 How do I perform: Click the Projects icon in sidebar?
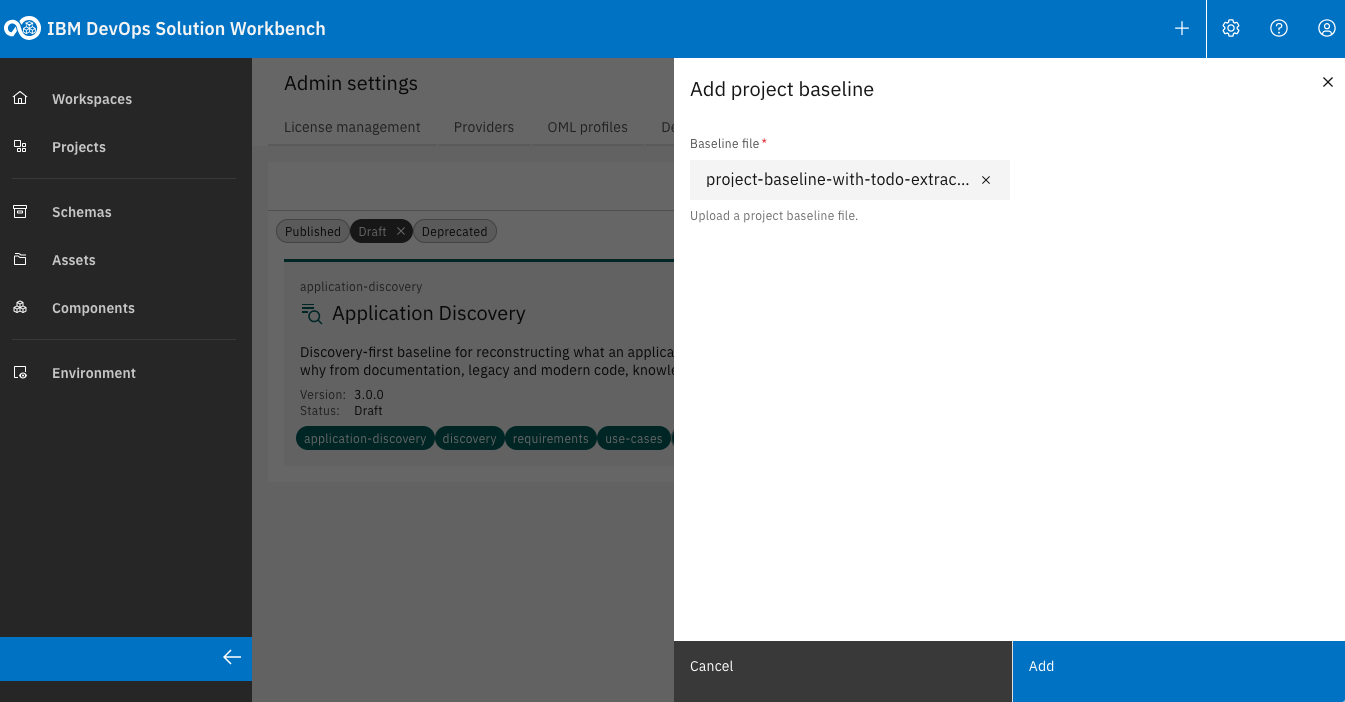(x=20, y=146)
